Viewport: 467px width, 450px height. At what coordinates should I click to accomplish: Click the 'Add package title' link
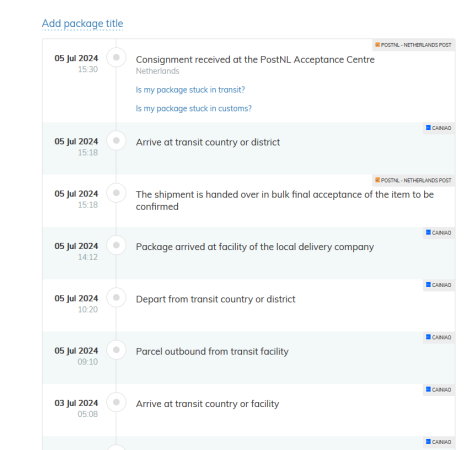(x=82, y=24)
